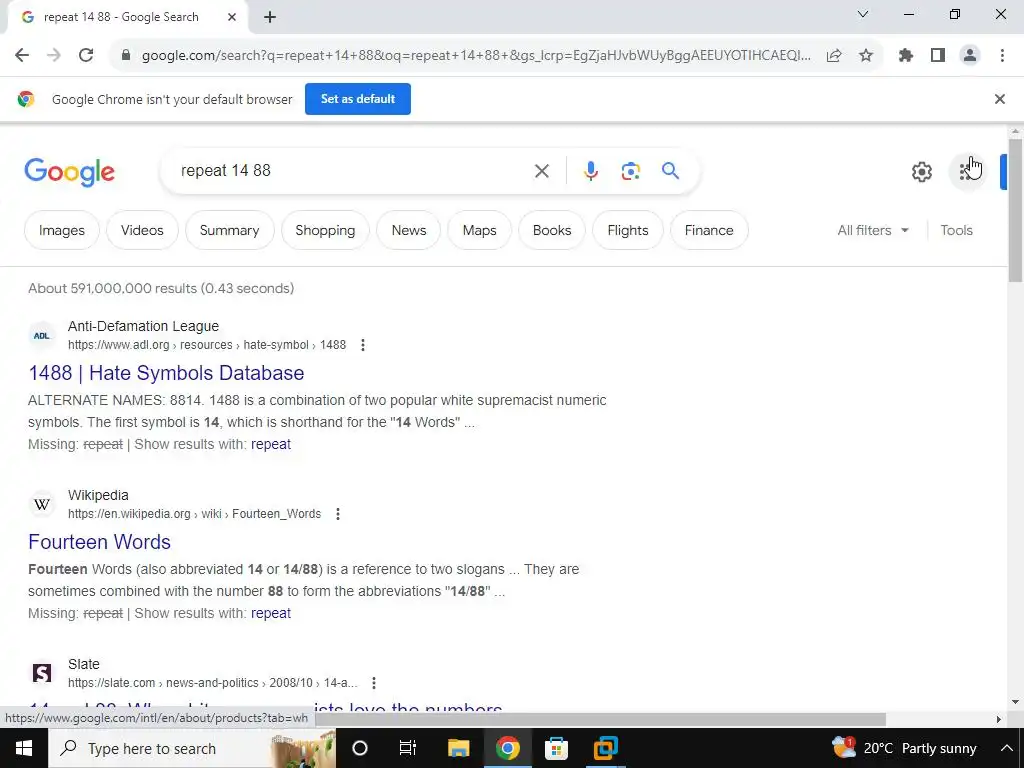Open '1488 | Hate Symbols Database' result
The image size is (1024, 768).
point(166,373)
